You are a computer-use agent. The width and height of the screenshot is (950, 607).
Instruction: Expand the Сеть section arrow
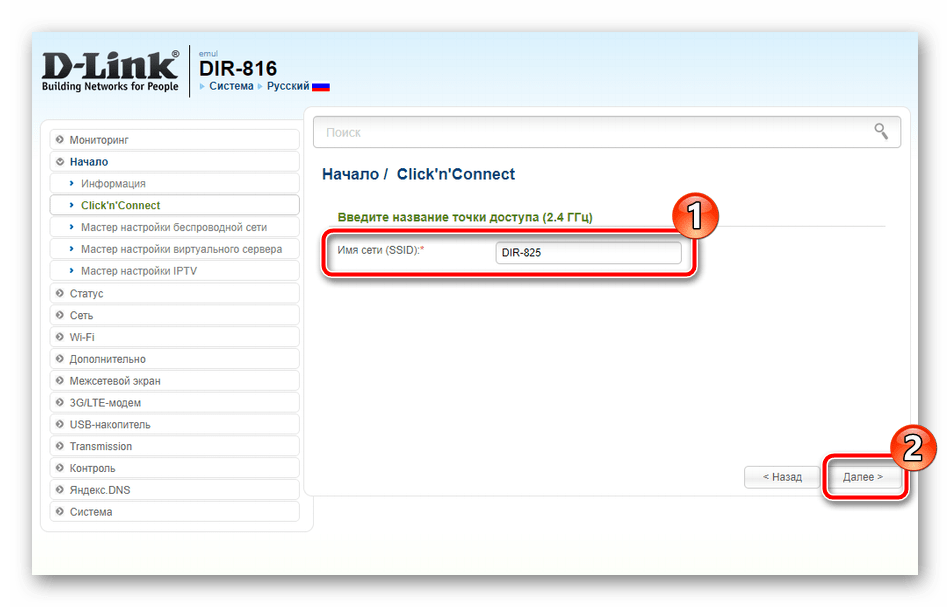click(x=59, y=315)
